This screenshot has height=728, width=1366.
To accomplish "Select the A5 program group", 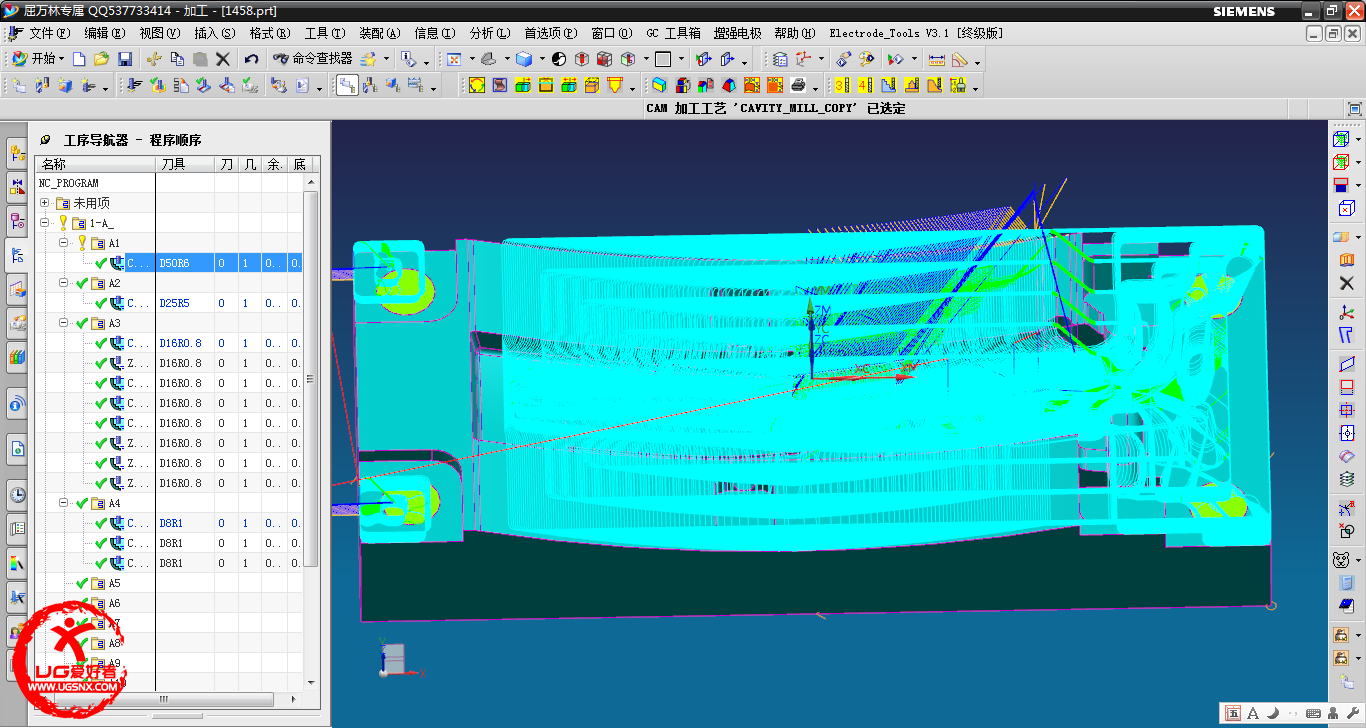I will click(114, 583).
